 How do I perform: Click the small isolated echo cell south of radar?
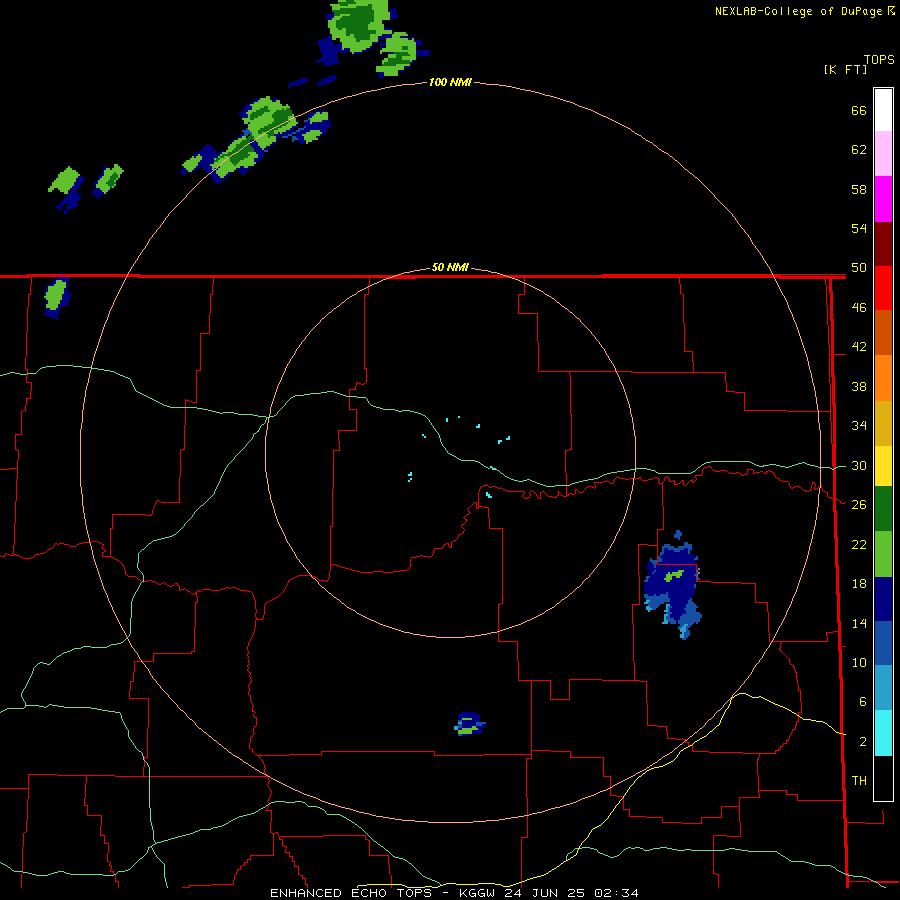pyautogui.click(x=470, y=724)
